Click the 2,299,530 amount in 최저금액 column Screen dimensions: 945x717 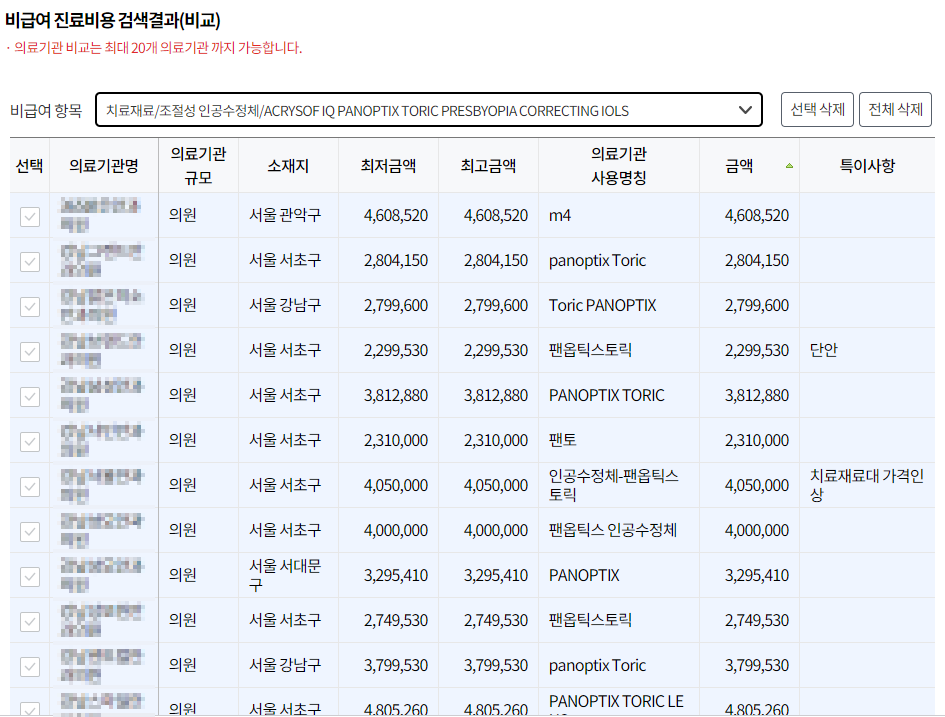pyautogui.click(x=395, y=350)
